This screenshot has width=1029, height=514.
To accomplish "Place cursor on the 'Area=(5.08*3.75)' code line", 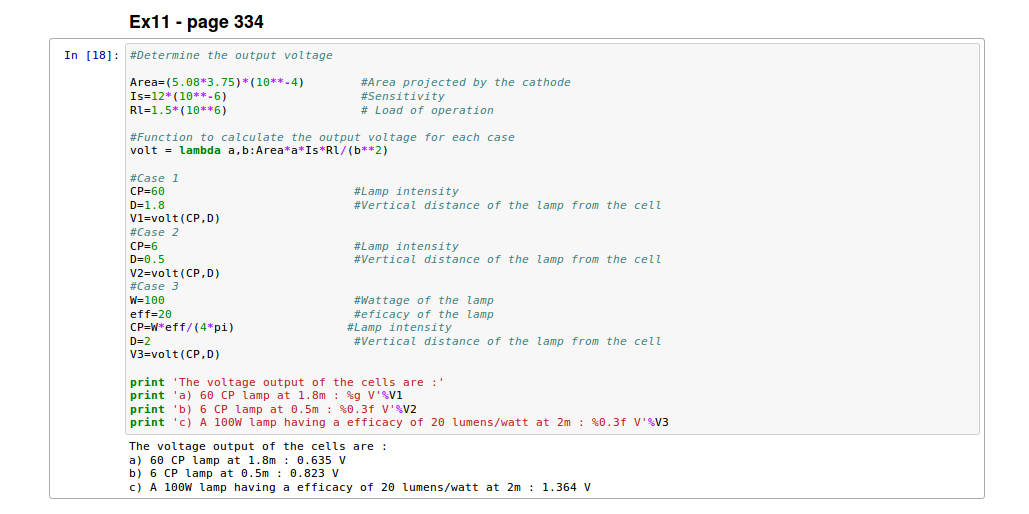I will (x=217, y=82).
